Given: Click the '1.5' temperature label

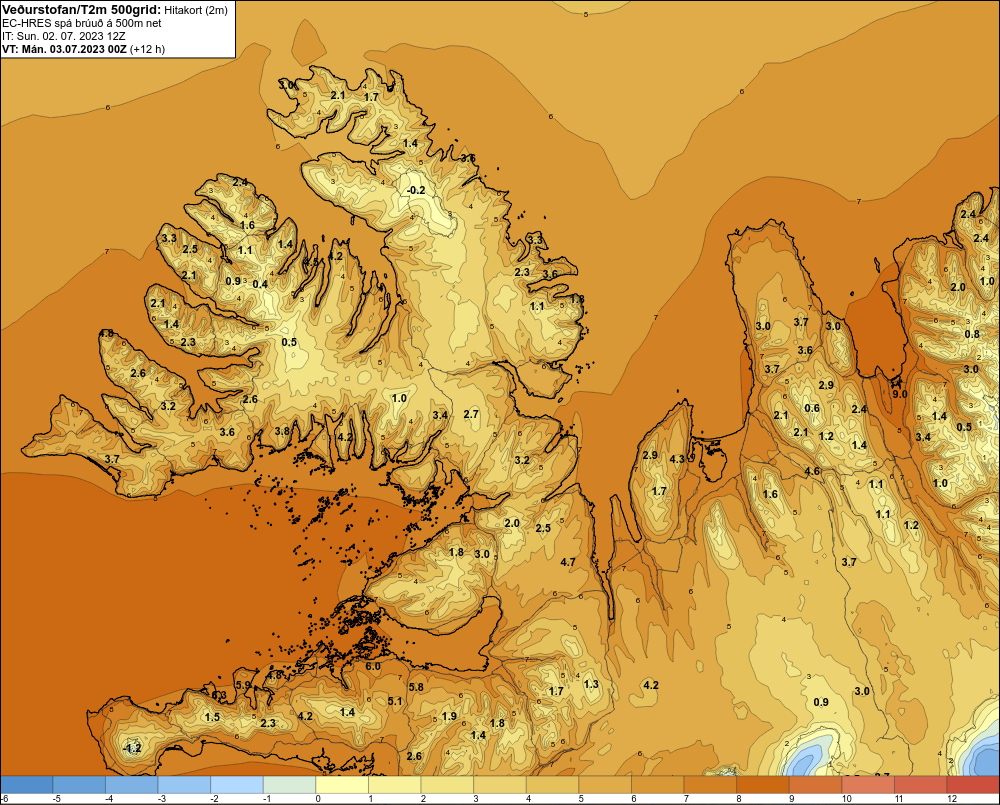Looking at the screenshot, I should click(x=212, y=717).
